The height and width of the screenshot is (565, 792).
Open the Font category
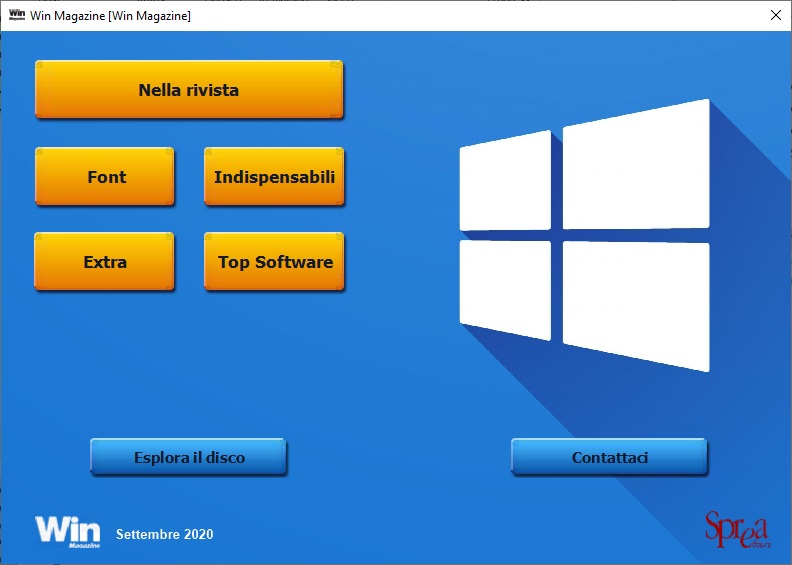click(x=105, y=176)
